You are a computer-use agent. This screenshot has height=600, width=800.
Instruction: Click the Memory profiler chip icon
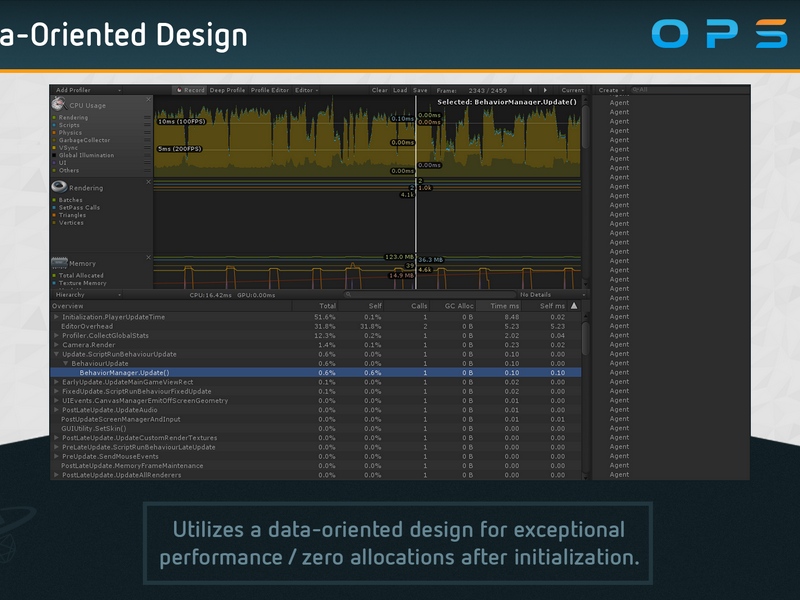click(x=59, y=263)
